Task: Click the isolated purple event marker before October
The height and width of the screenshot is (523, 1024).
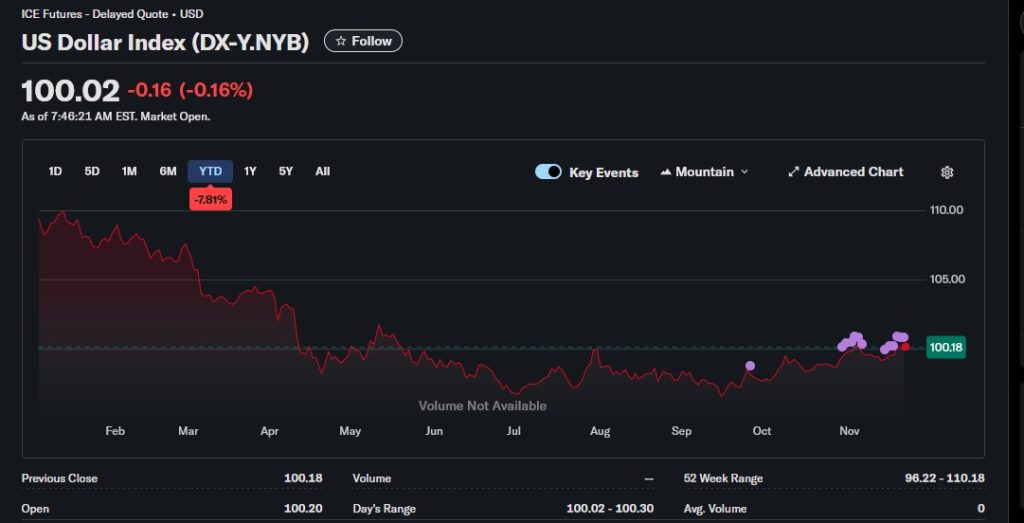Action: [x=750, y=366]
